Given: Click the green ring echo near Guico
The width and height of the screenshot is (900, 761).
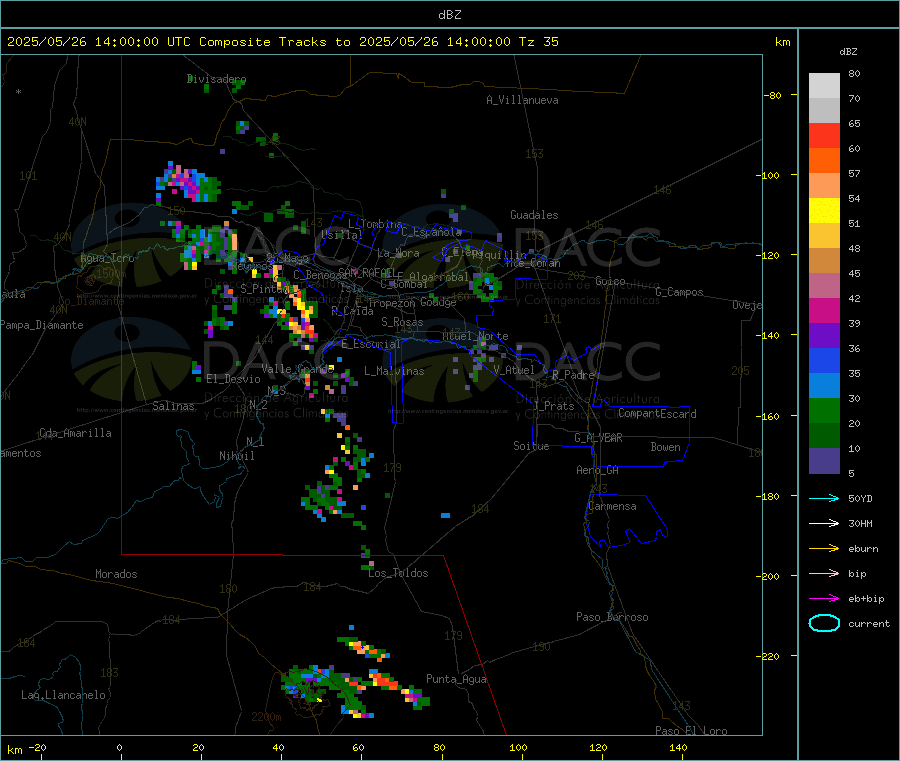Looking at the screenshot, I should click(x=487, y=286).
